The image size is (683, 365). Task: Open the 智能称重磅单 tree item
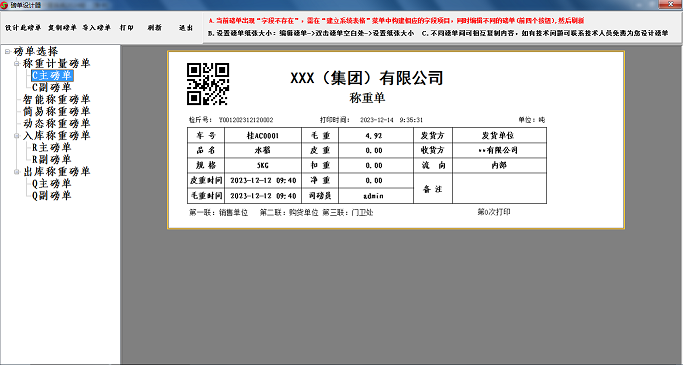[x=57, y=99]
